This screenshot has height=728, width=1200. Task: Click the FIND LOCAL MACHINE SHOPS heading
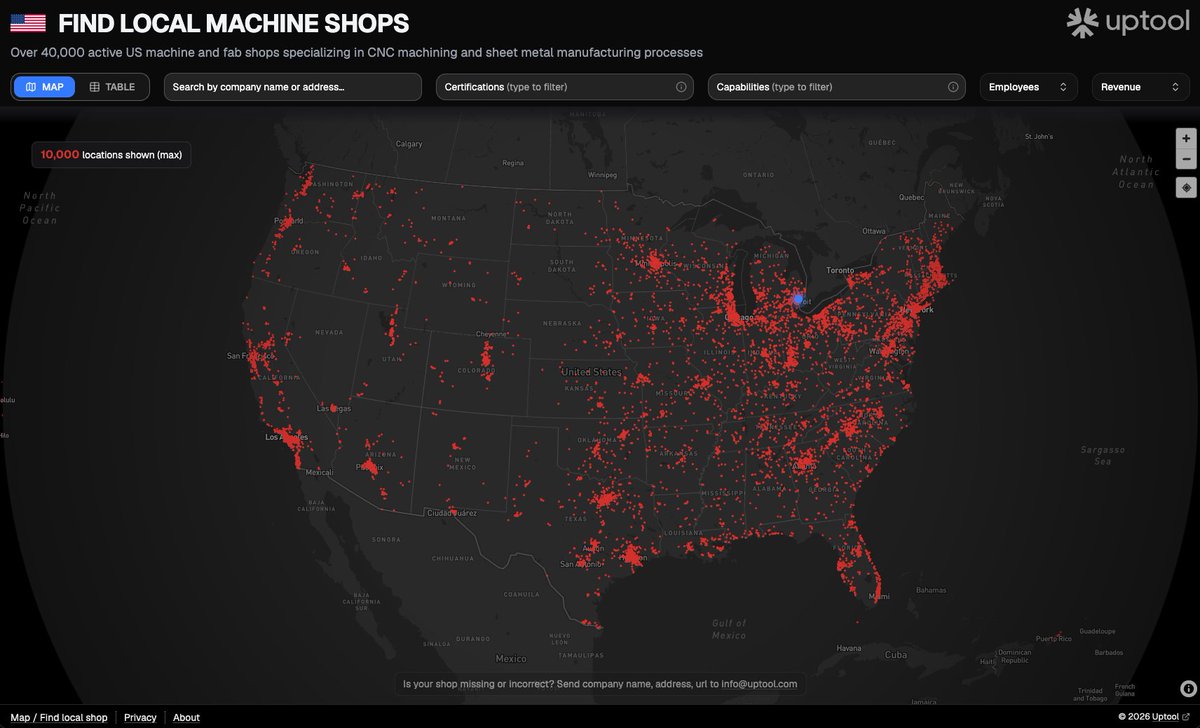(x=234, y=23)
